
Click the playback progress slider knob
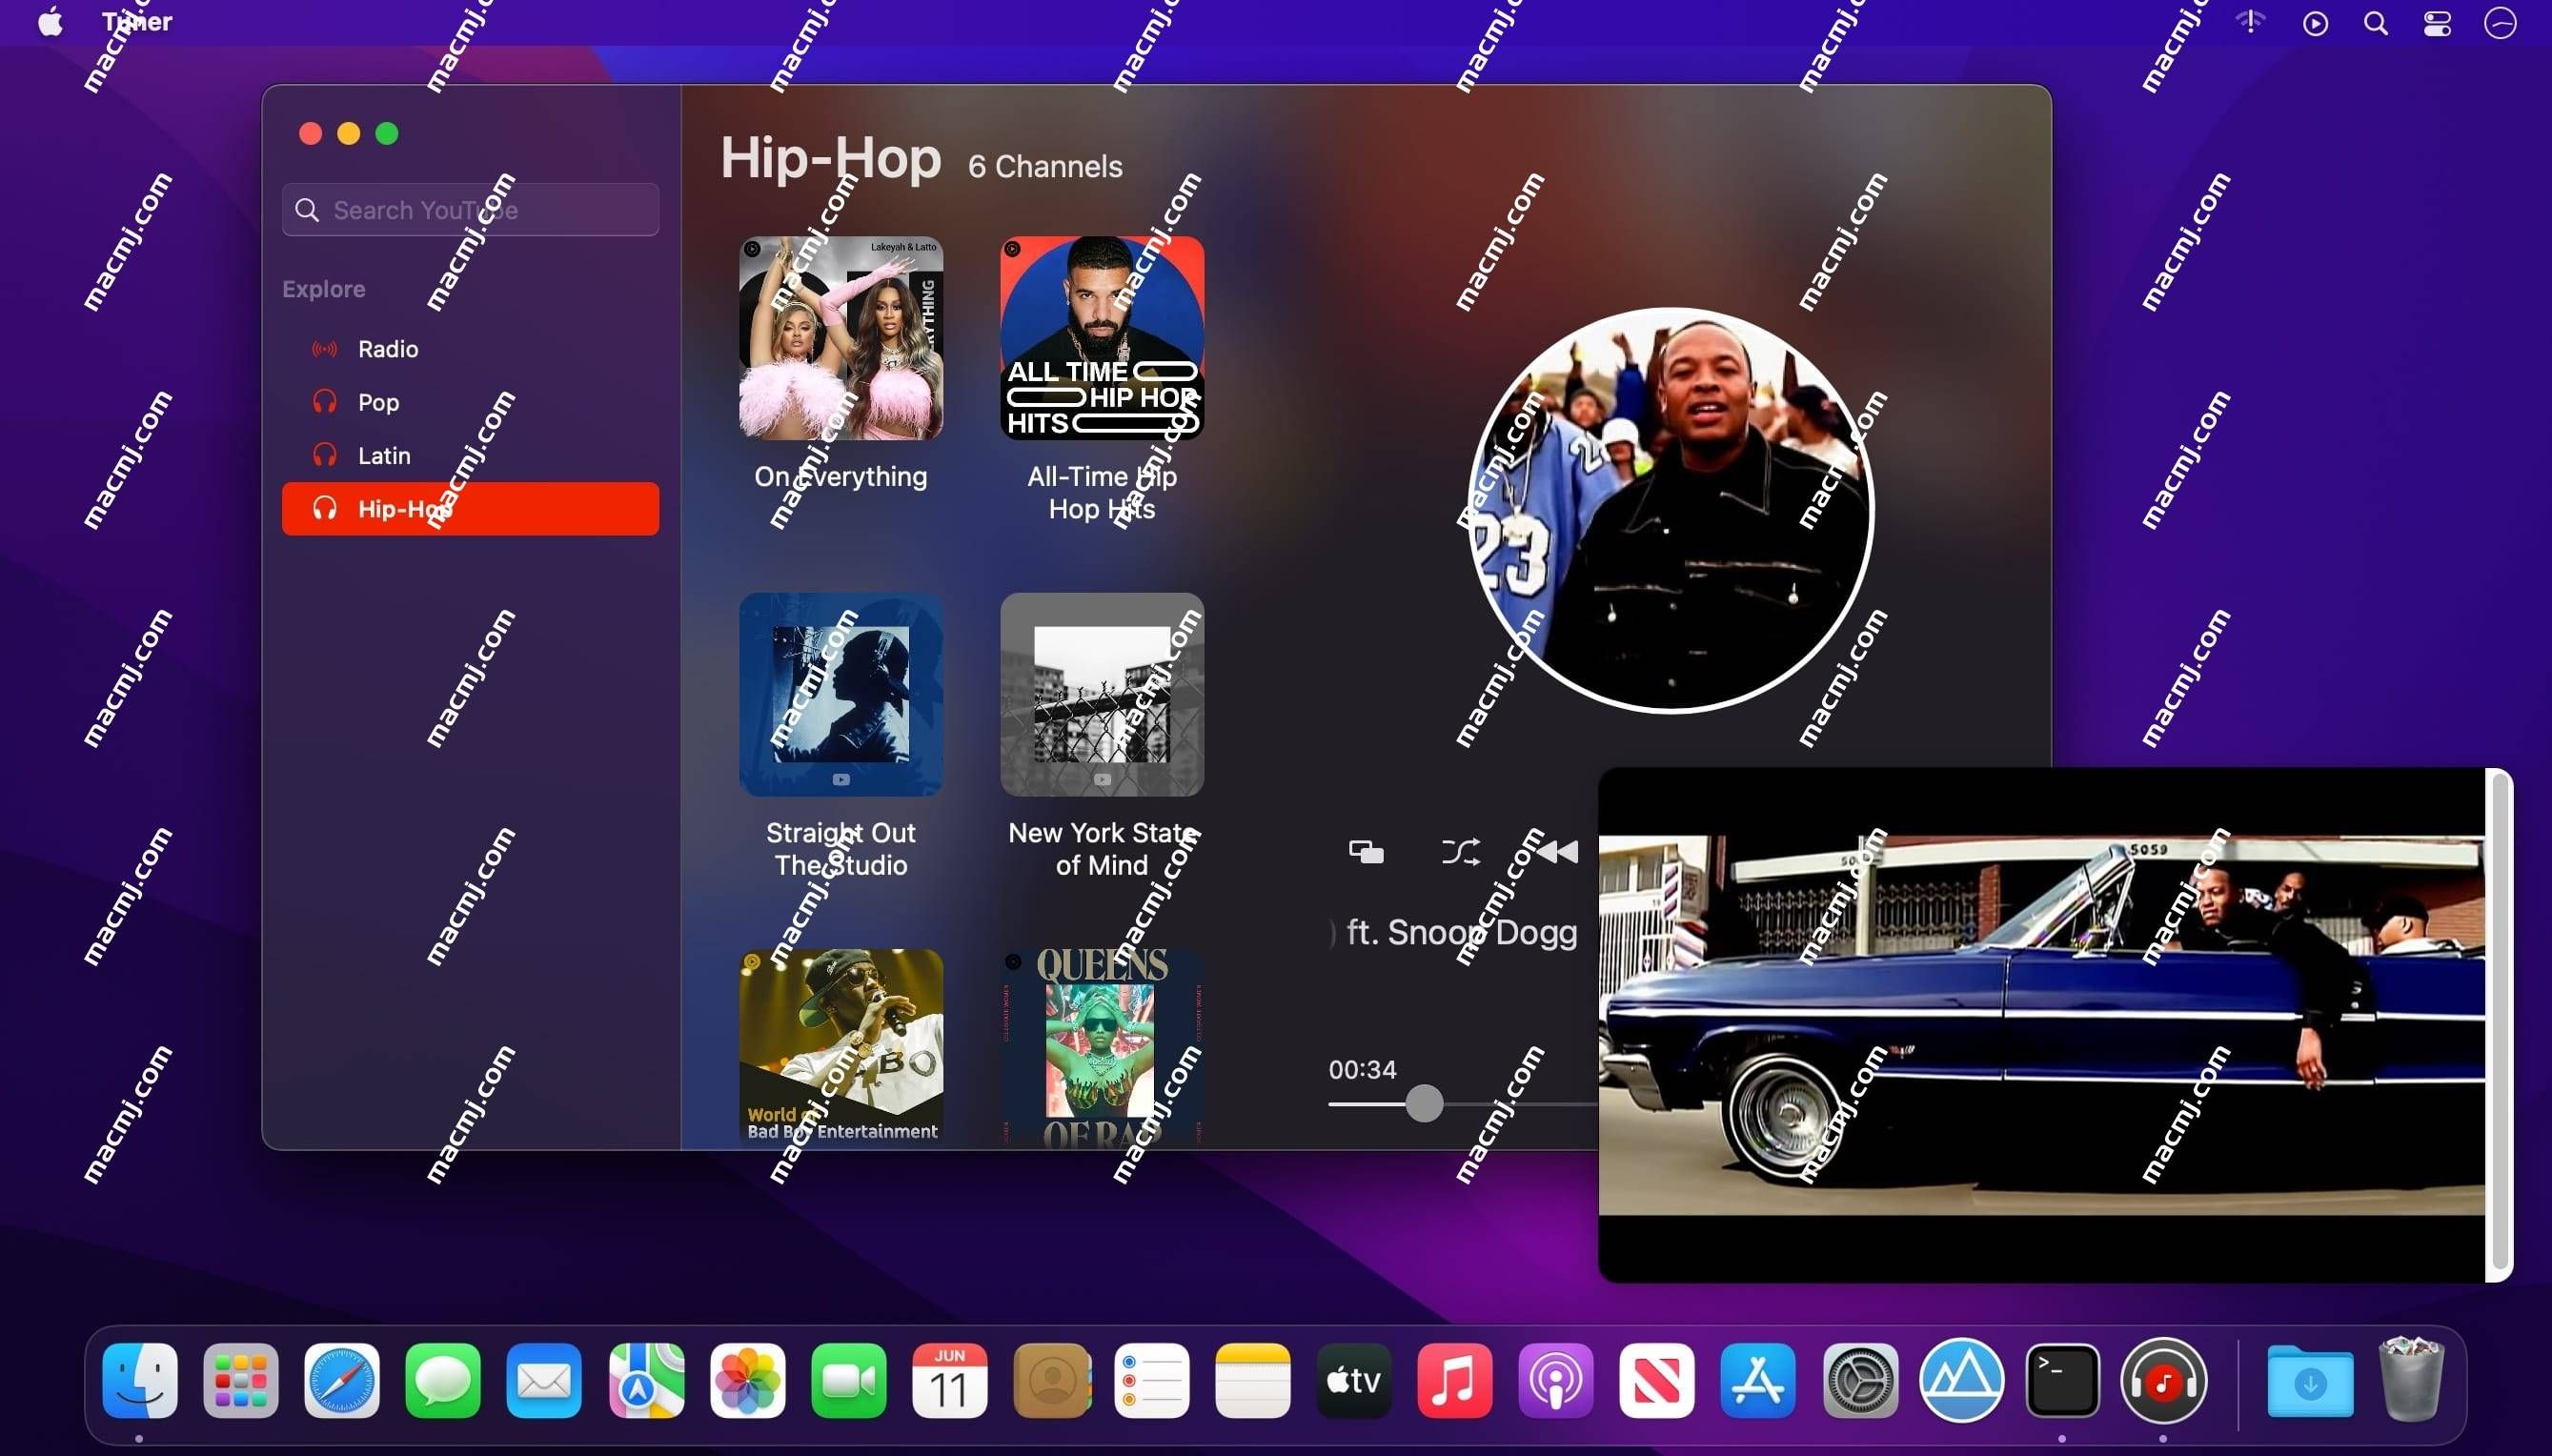click(1424, 1103)
